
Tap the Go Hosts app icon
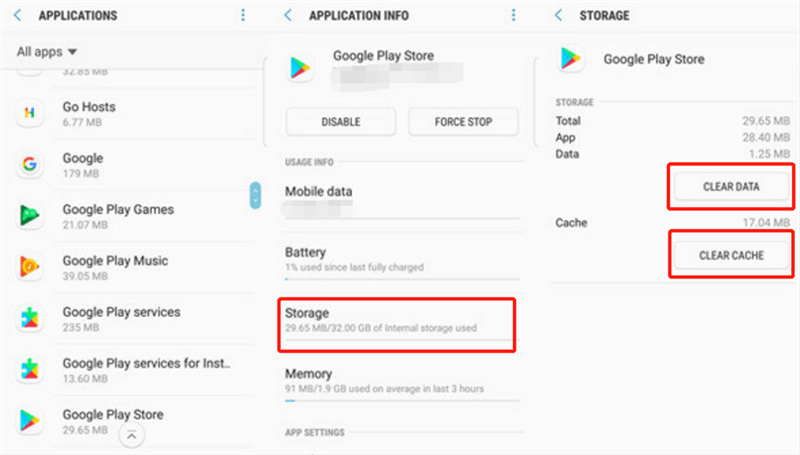pyautogui.click(x=31, y=112)
